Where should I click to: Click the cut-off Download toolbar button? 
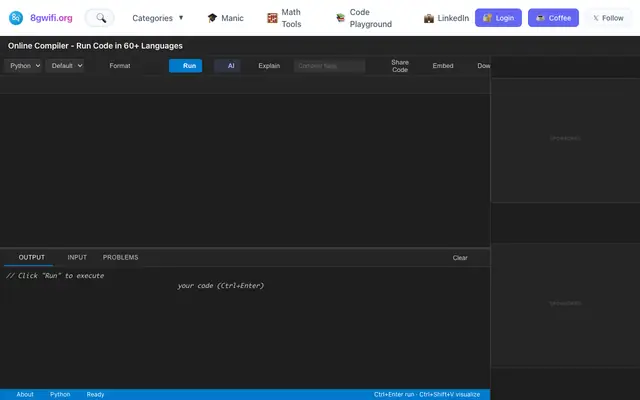point(483,66)
